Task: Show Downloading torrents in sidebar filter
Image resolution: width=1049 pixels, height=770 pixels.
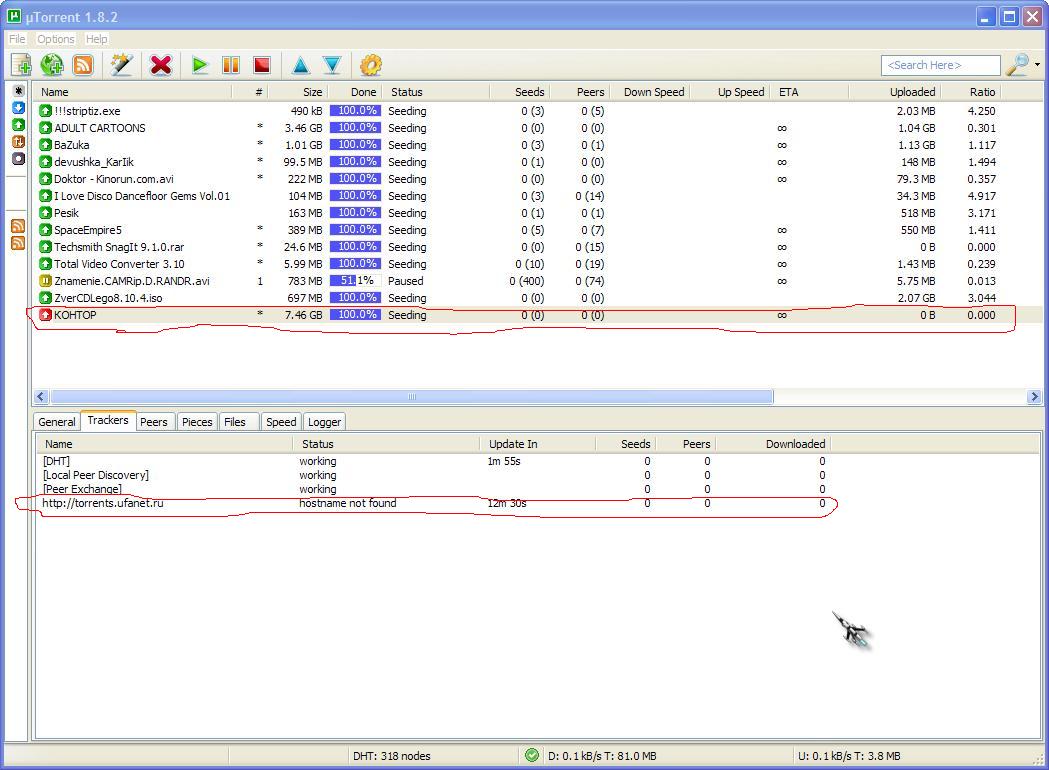Action: 18,107
